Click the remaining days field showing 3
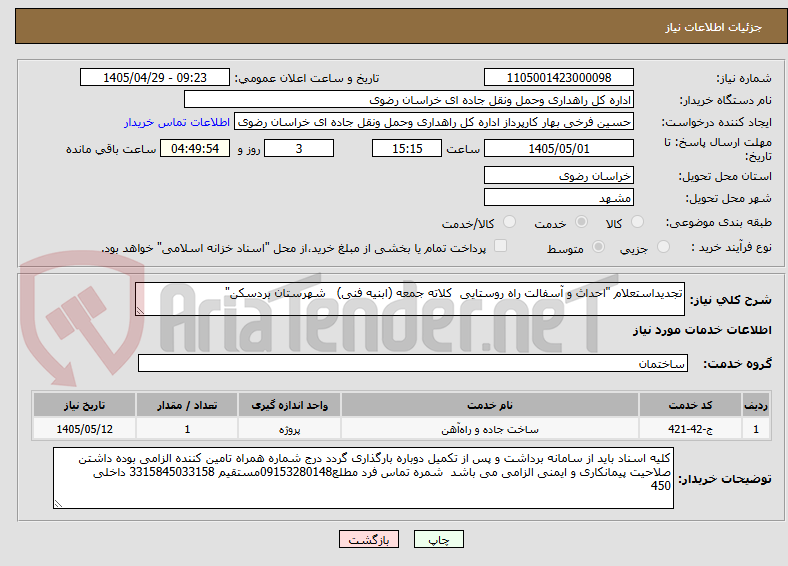Screen dimensions: 788x566 pyautogui.click(x=299, y=149)
